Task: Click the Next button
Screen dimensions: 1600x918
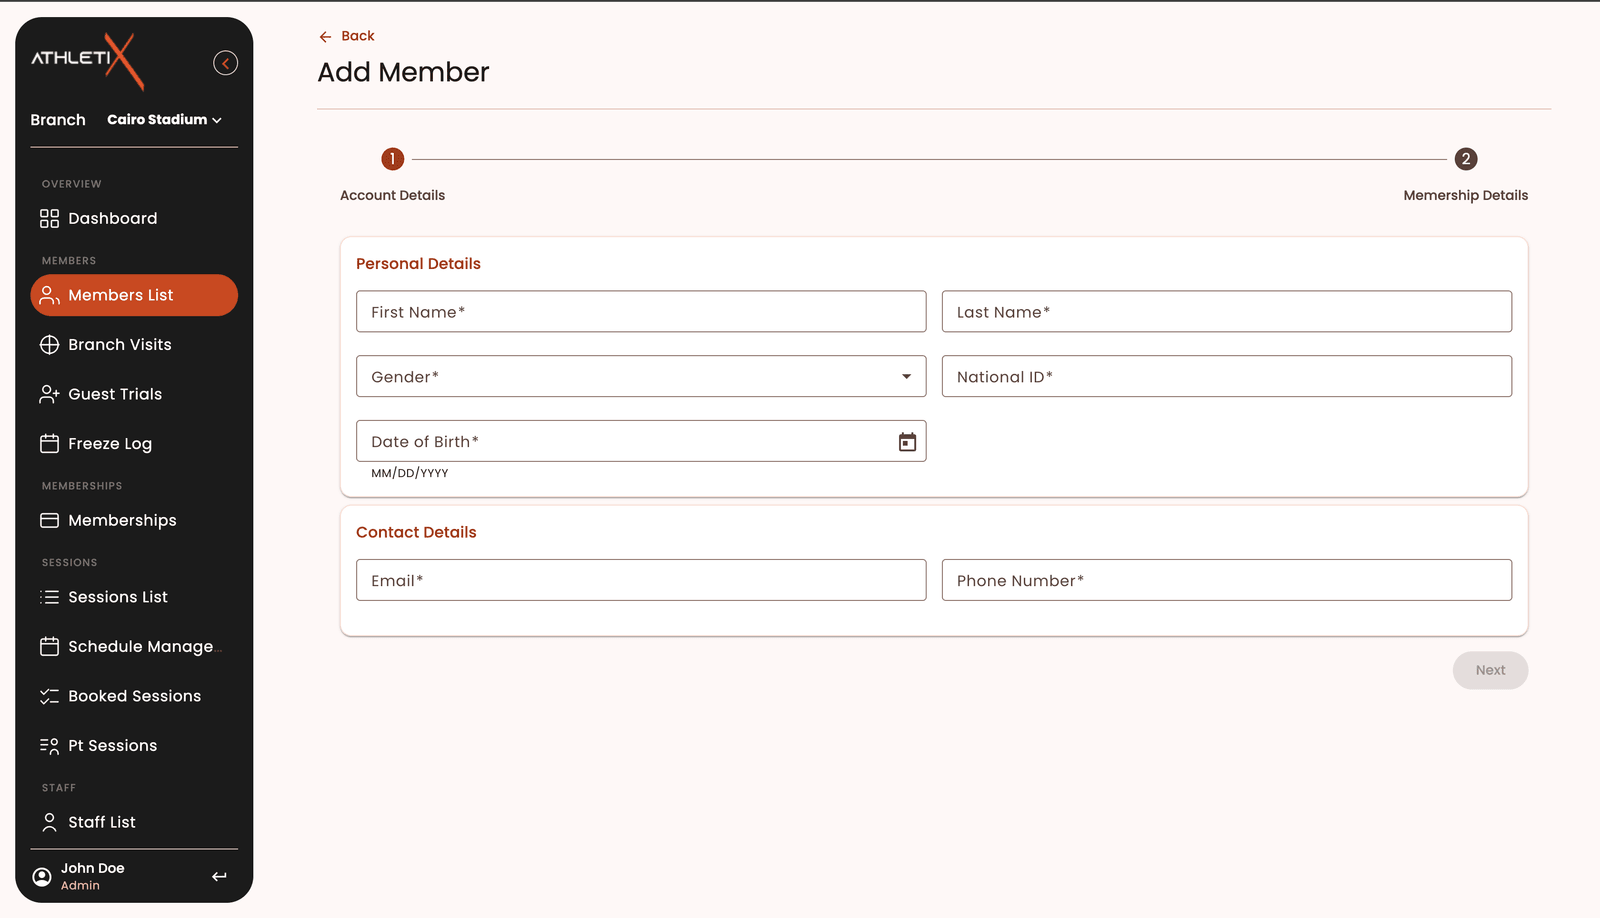Action: (1490, 670)
